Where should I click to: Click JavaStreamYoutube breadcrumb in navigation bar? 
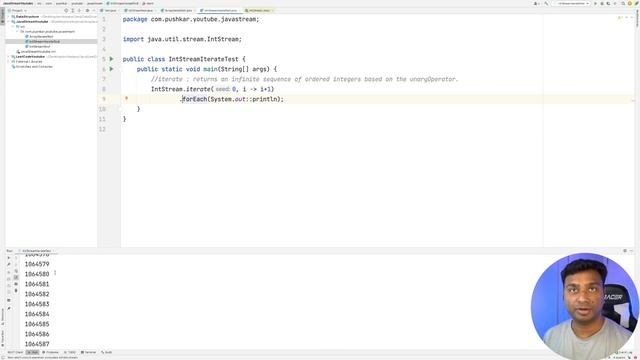(18, 3)
